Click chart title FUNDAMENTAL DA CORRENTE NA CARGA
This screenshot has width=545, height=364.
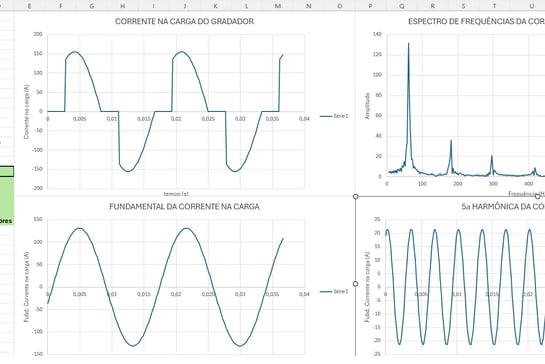[184, 207]
